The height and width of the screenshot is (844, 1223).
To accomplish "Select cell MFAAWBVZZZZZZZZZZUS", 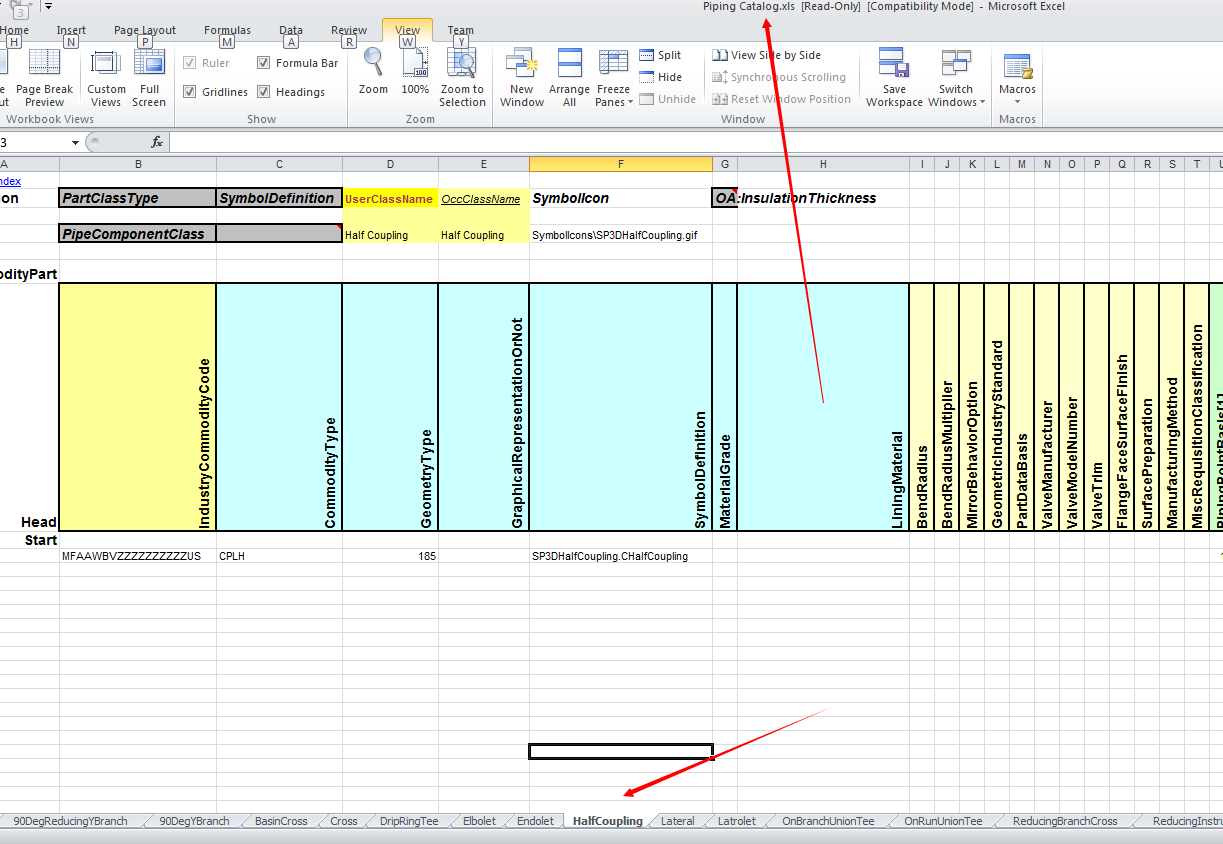I will coord(138,556).
